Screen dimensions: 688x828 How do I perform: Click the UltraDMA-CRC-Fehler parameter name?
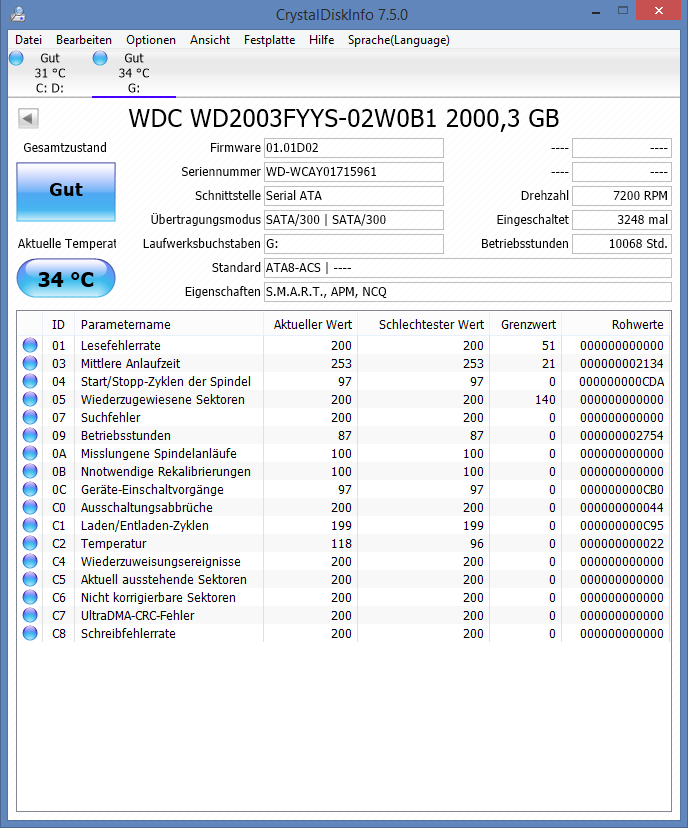137,615
